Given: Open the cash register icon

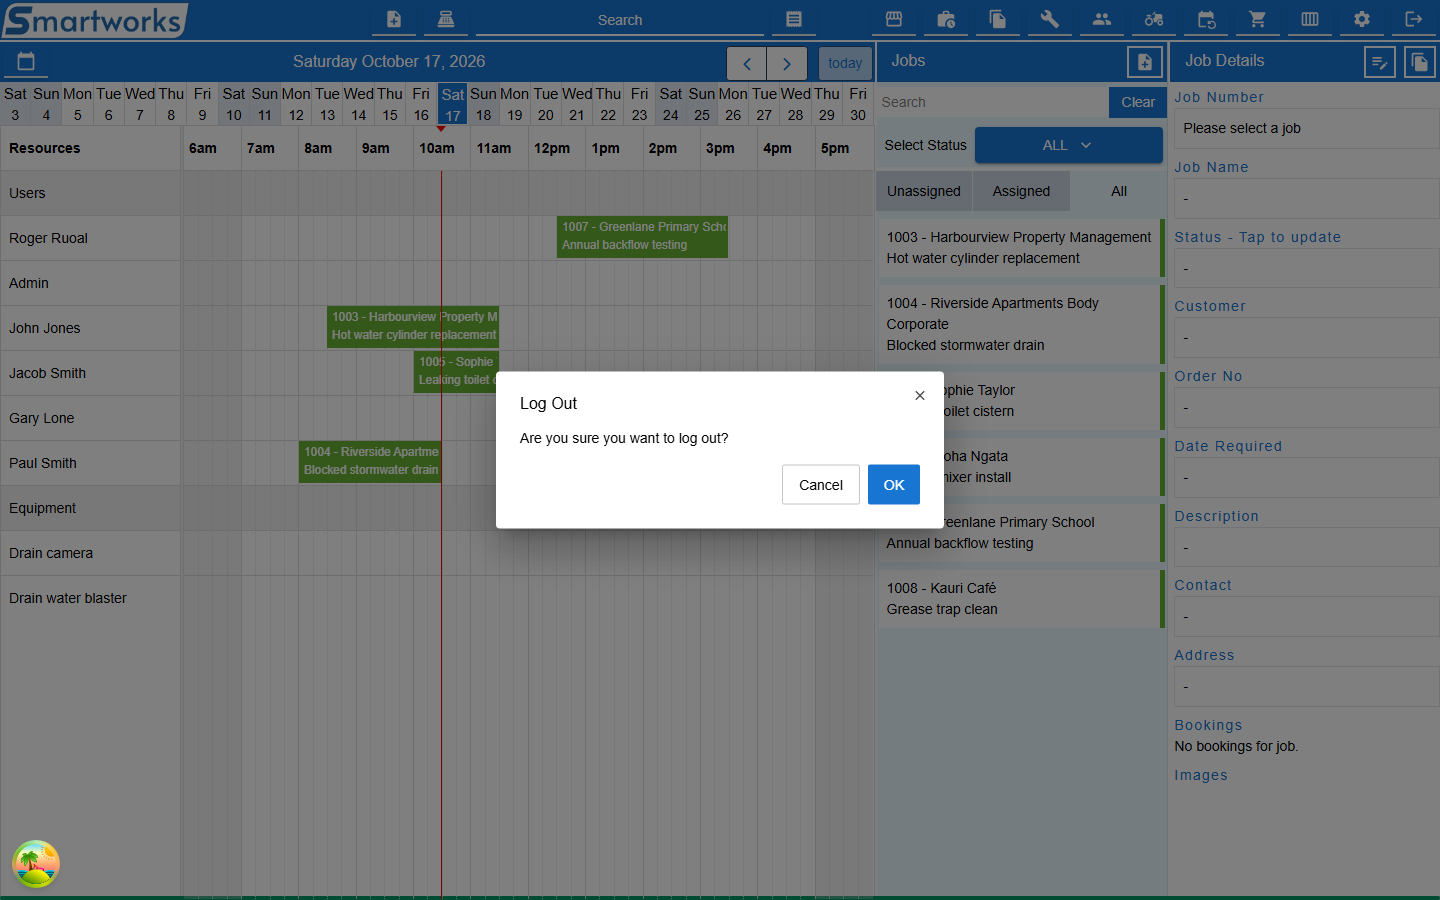Looking at the screenshot, I should click(446, 19).
